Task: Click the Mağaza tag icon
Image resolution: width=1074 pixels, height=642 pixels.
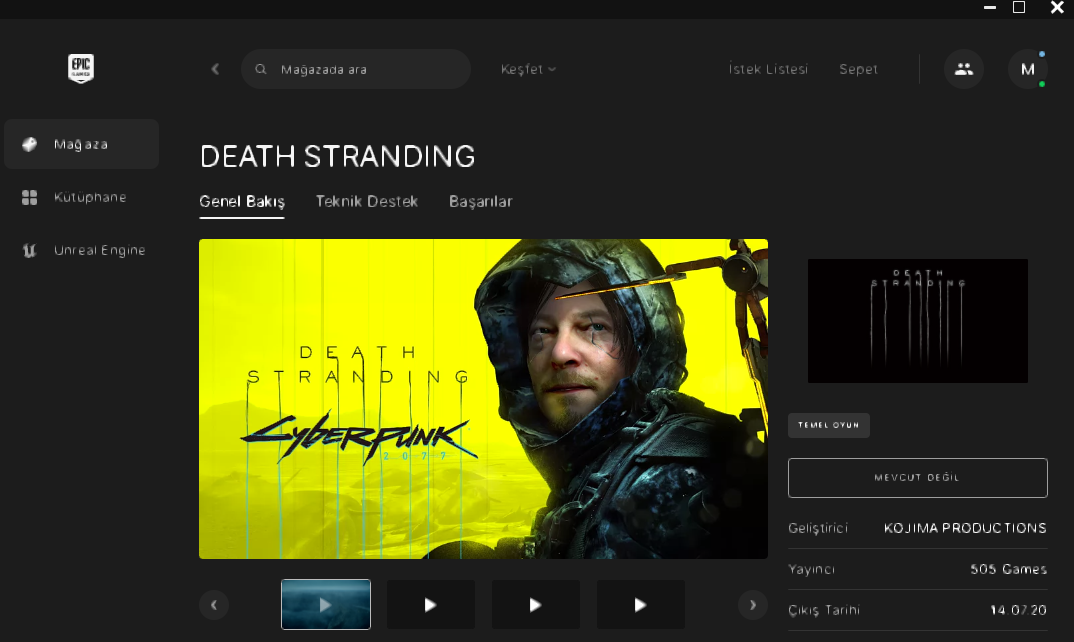Action: point(29,144)
